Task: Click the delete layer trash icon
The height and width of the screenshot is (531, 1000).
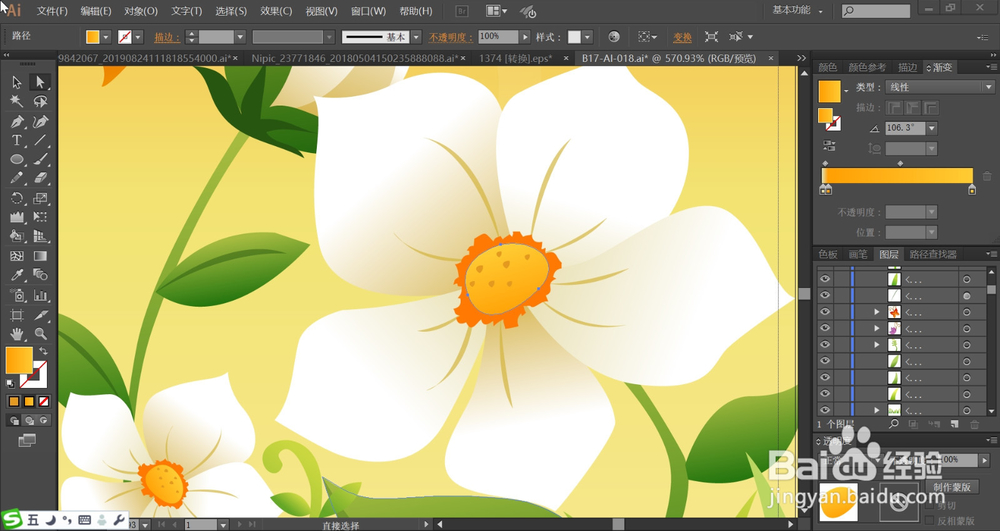Action: pyautogui.click(x=974, y=425)
